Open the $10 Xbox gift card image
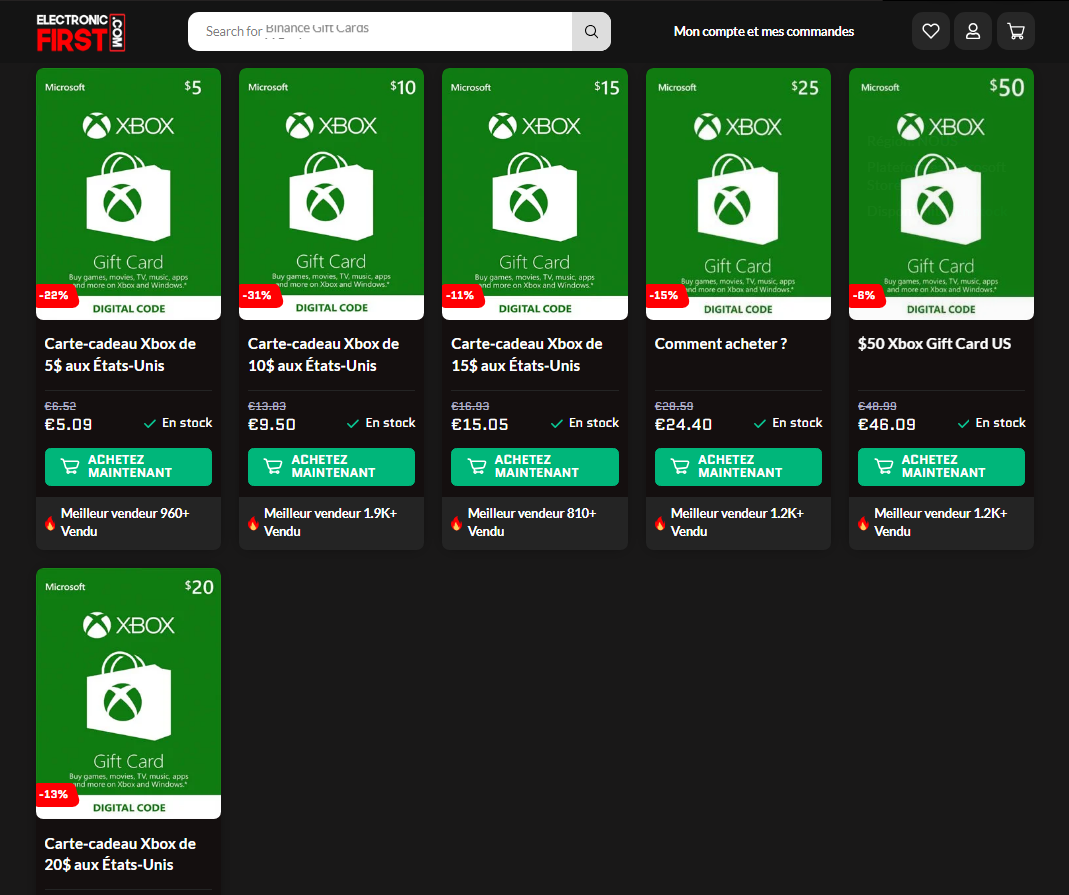 coord(331,194)
